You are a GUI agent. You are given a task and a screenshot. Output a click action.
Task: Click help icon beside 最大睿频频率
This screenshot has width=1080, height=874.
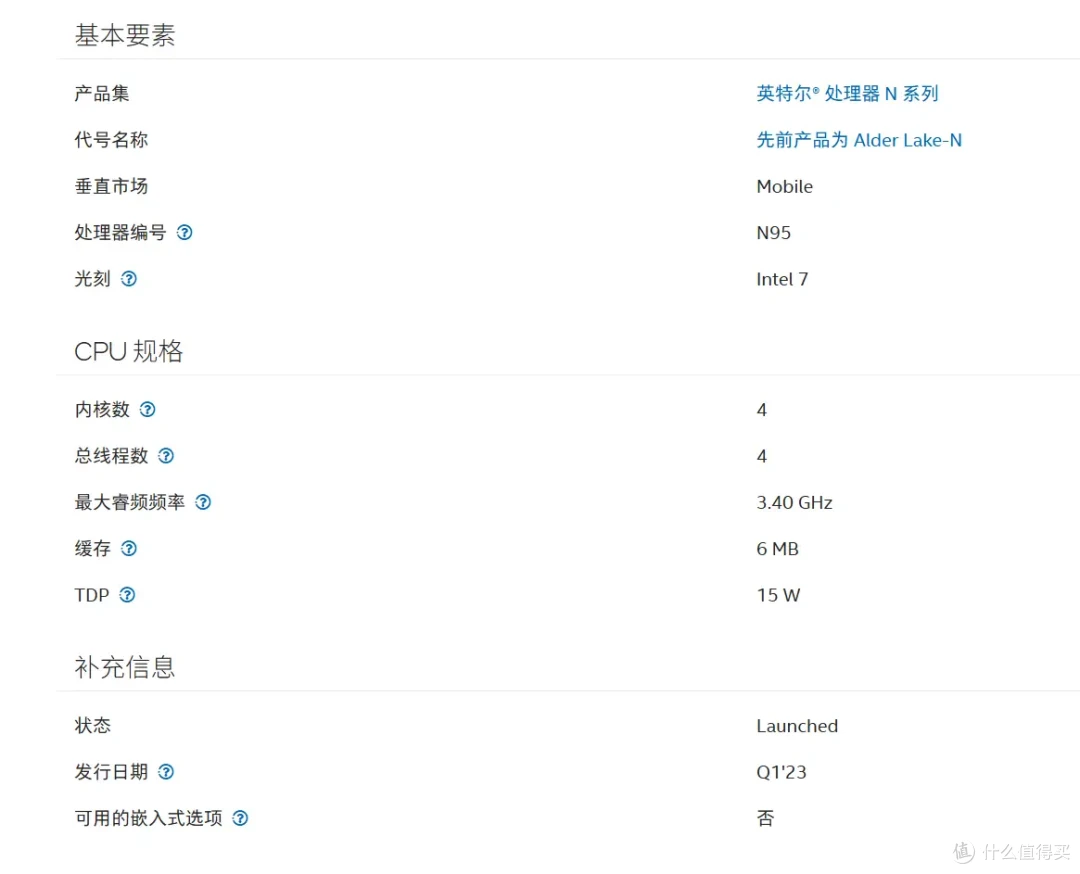coord(203,502)
